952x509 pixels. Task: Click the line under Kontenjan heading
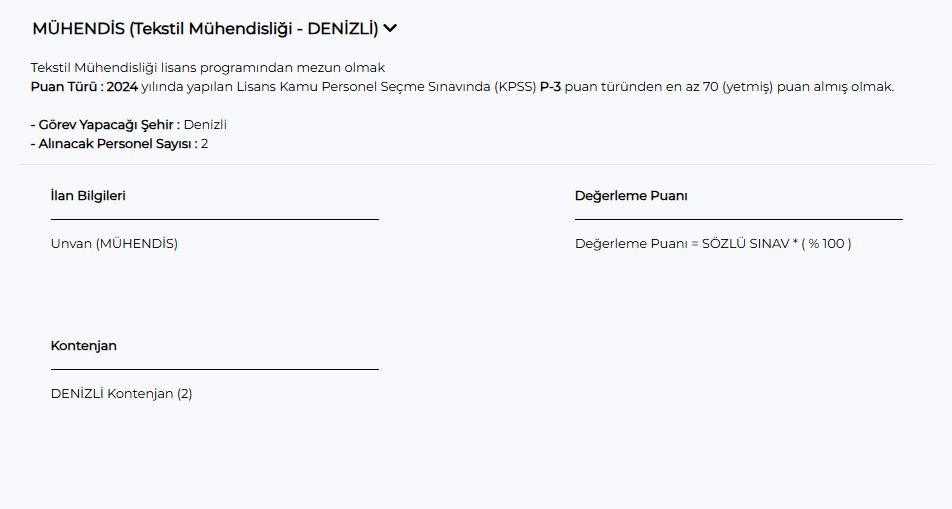(x=214, y=369)
